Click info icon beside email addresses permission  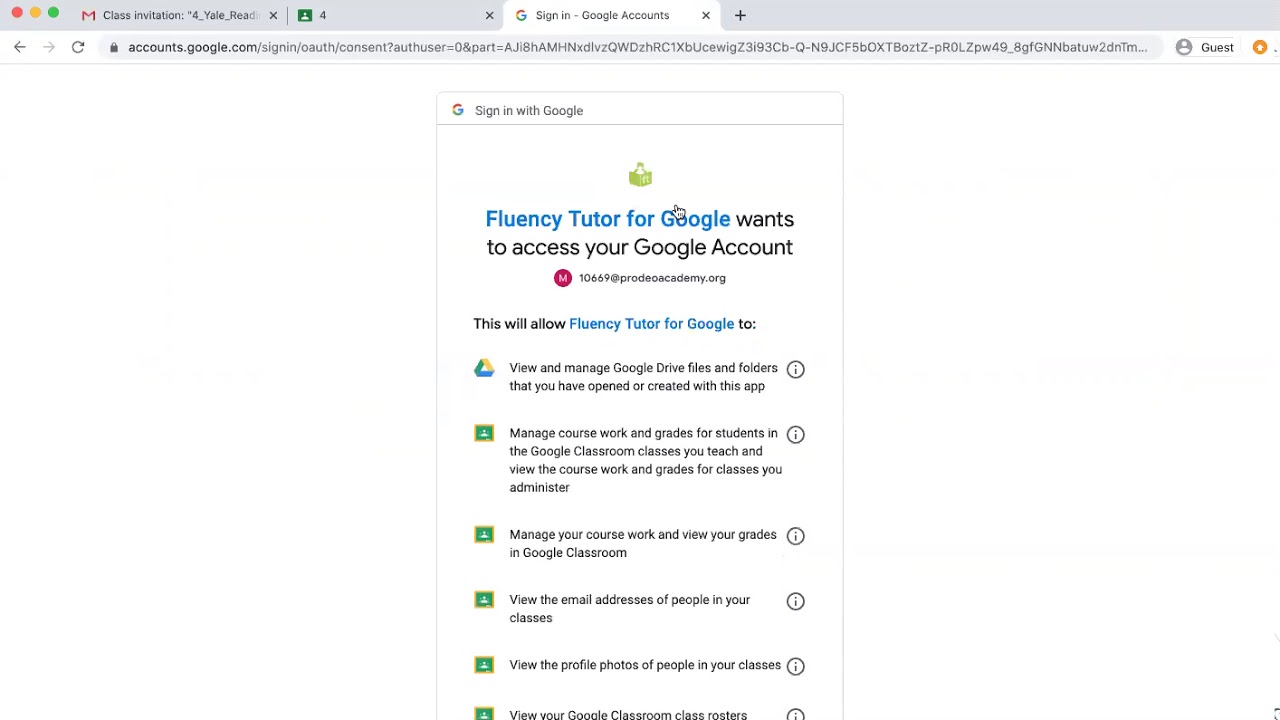(x=795, y=601)
